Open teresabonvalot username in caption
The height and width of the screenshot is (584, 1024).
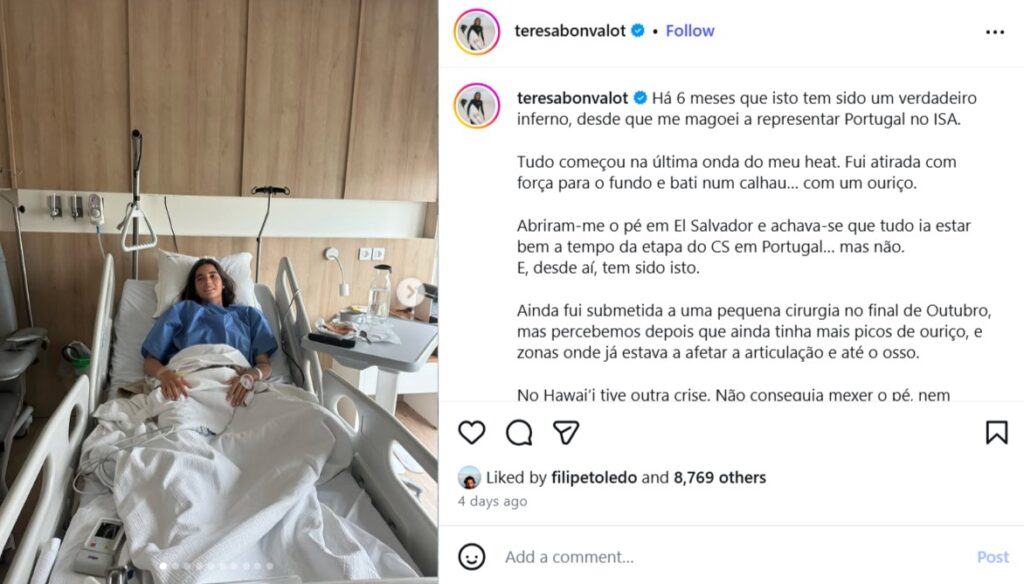(x=572, y=98)
